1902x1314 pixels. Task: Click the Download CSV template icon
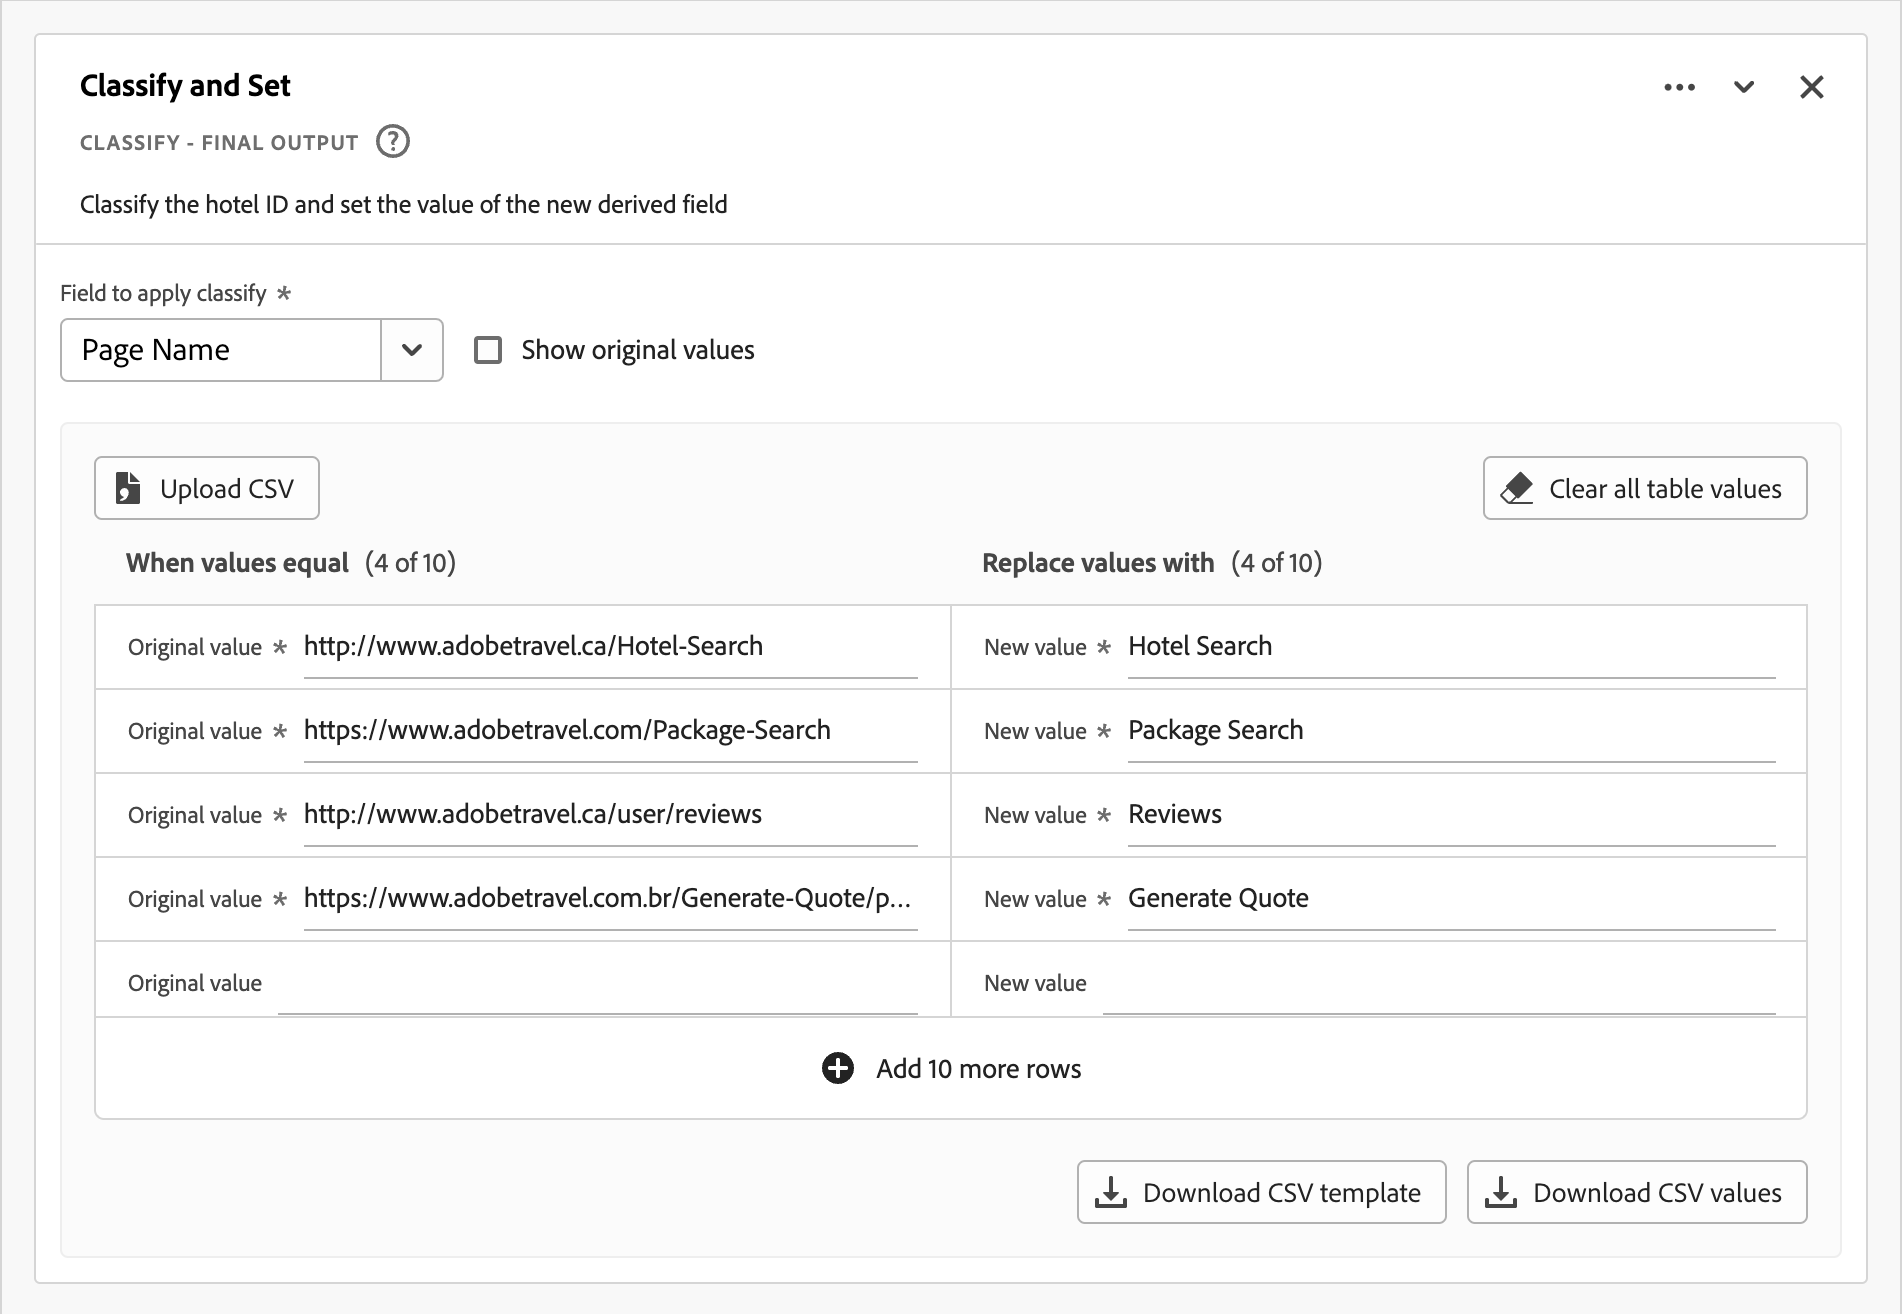tap(1111, 1192)
